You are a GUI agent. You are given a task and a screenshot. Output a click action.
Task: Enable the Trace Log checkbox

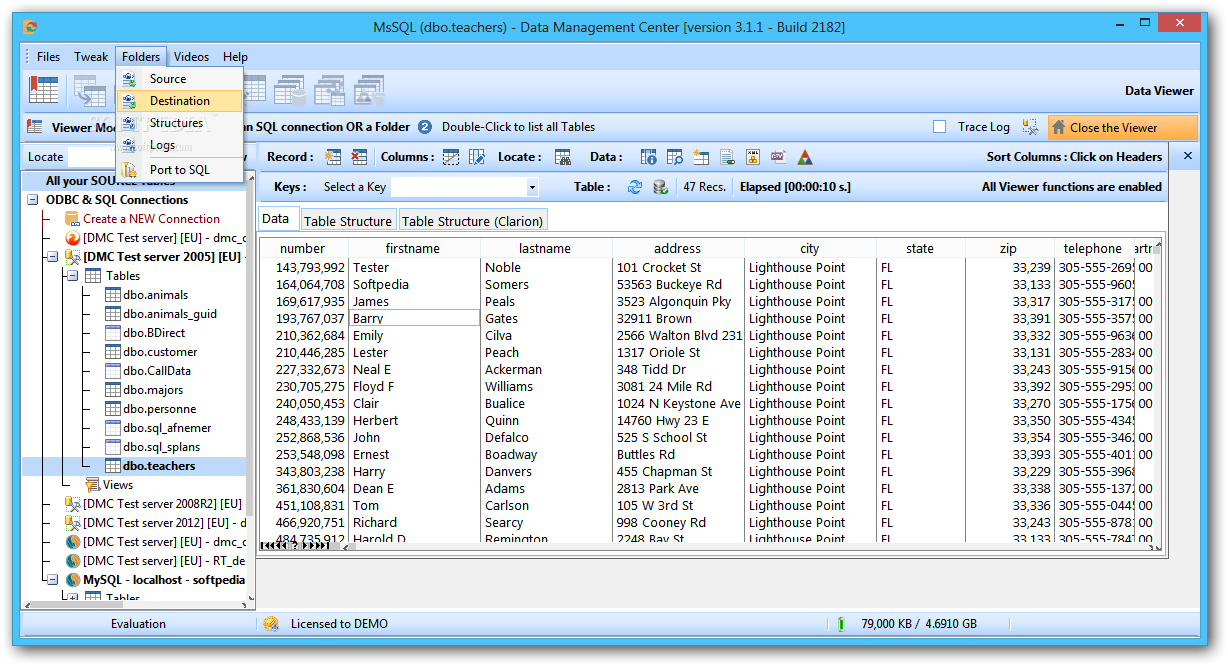click(x=939, y=127)
